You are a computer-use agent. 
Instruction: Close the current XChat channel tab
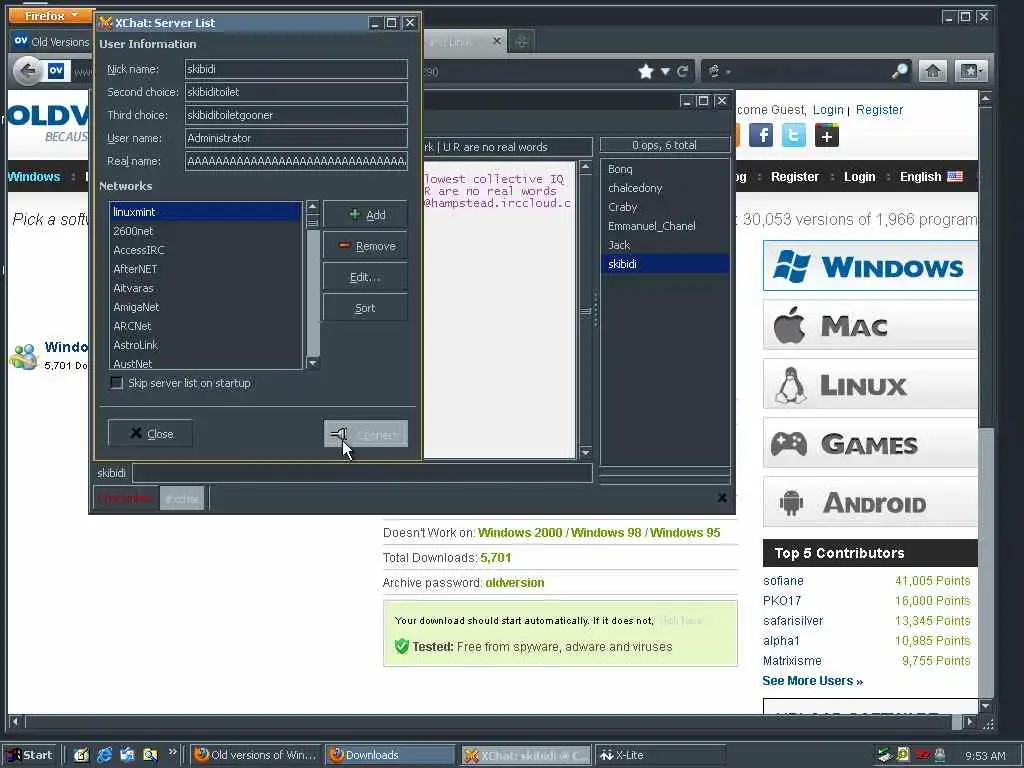click(722, 498)
